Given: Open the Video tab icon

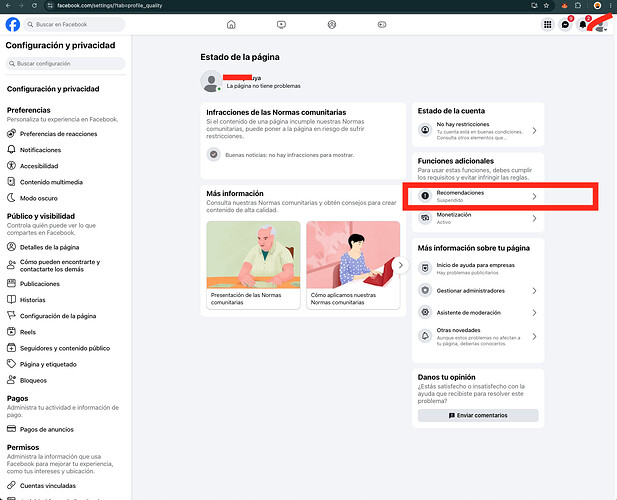Looking at the screenshot, I should pos(281,25).
